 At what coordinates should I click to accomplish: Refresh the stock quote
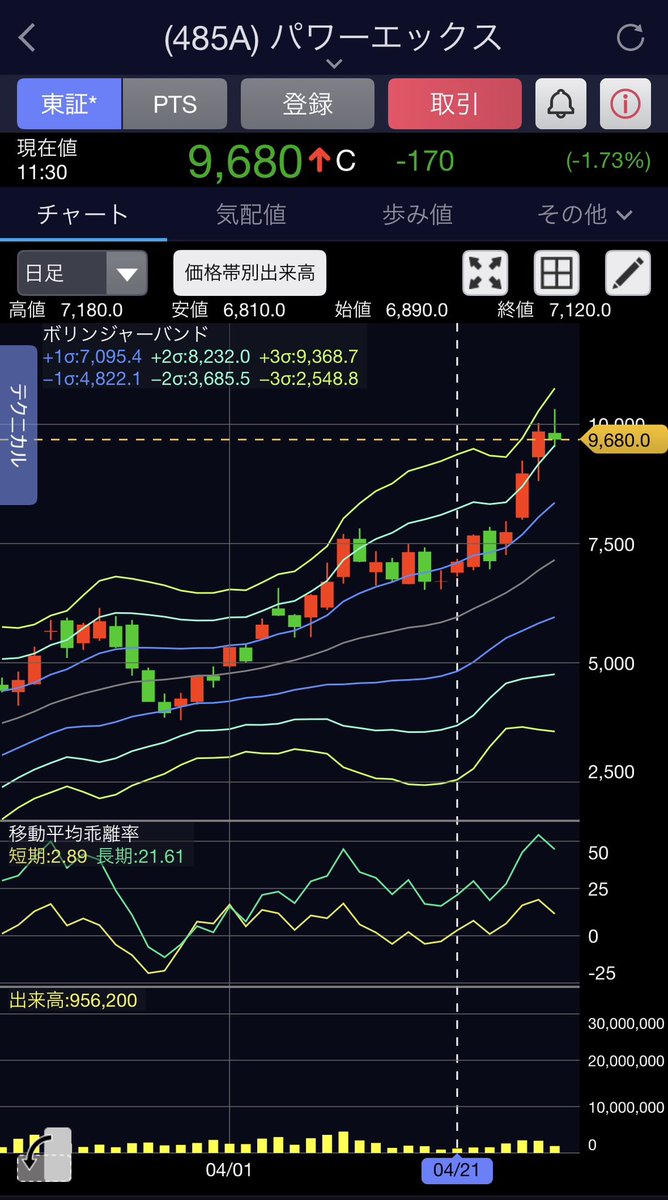(x=631, y=38)
